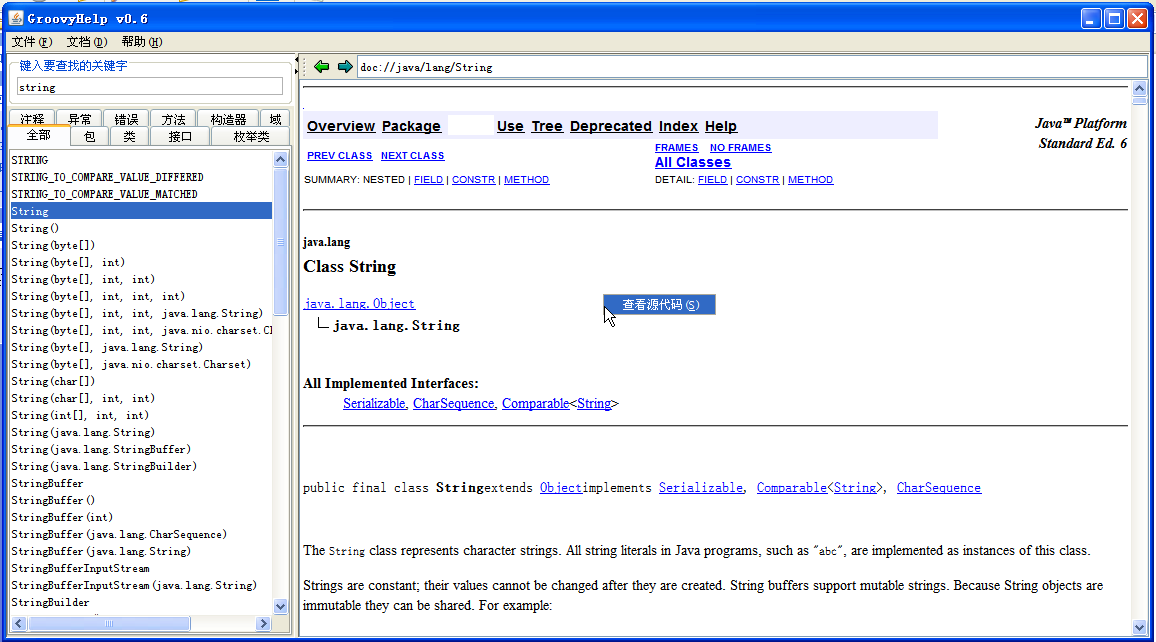1156x642 pixels.
Task: Select StringBuffer class entry in the list
Action: [141, 483]
